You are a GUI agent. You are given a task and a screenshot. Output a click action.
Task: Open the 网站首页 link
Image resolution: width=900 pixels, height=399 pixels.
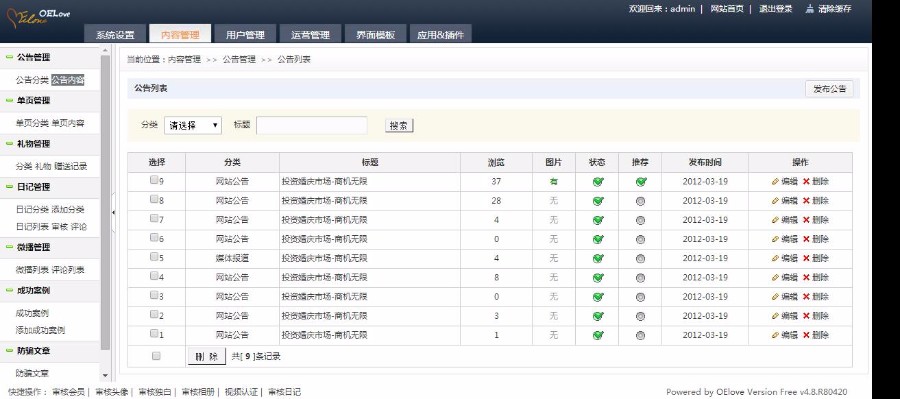click(x=727, y=9)
